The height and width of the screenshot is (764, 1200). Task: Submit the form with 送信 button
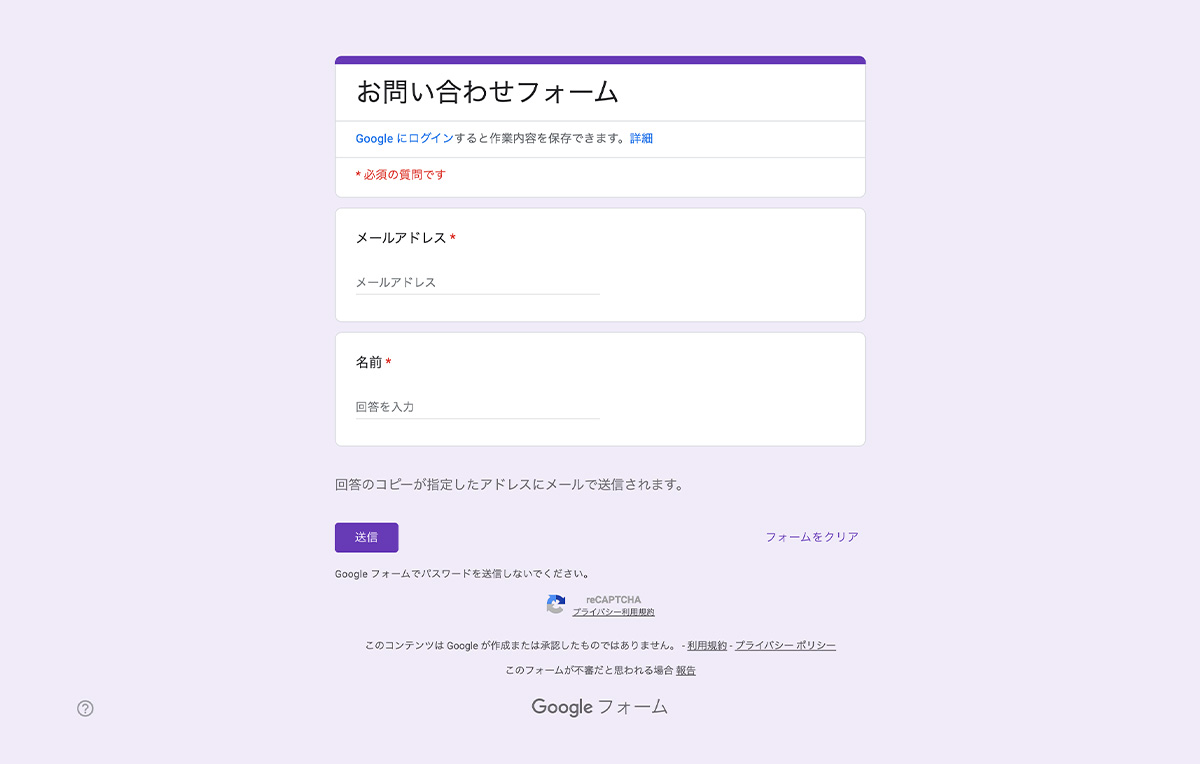[366, 537]
